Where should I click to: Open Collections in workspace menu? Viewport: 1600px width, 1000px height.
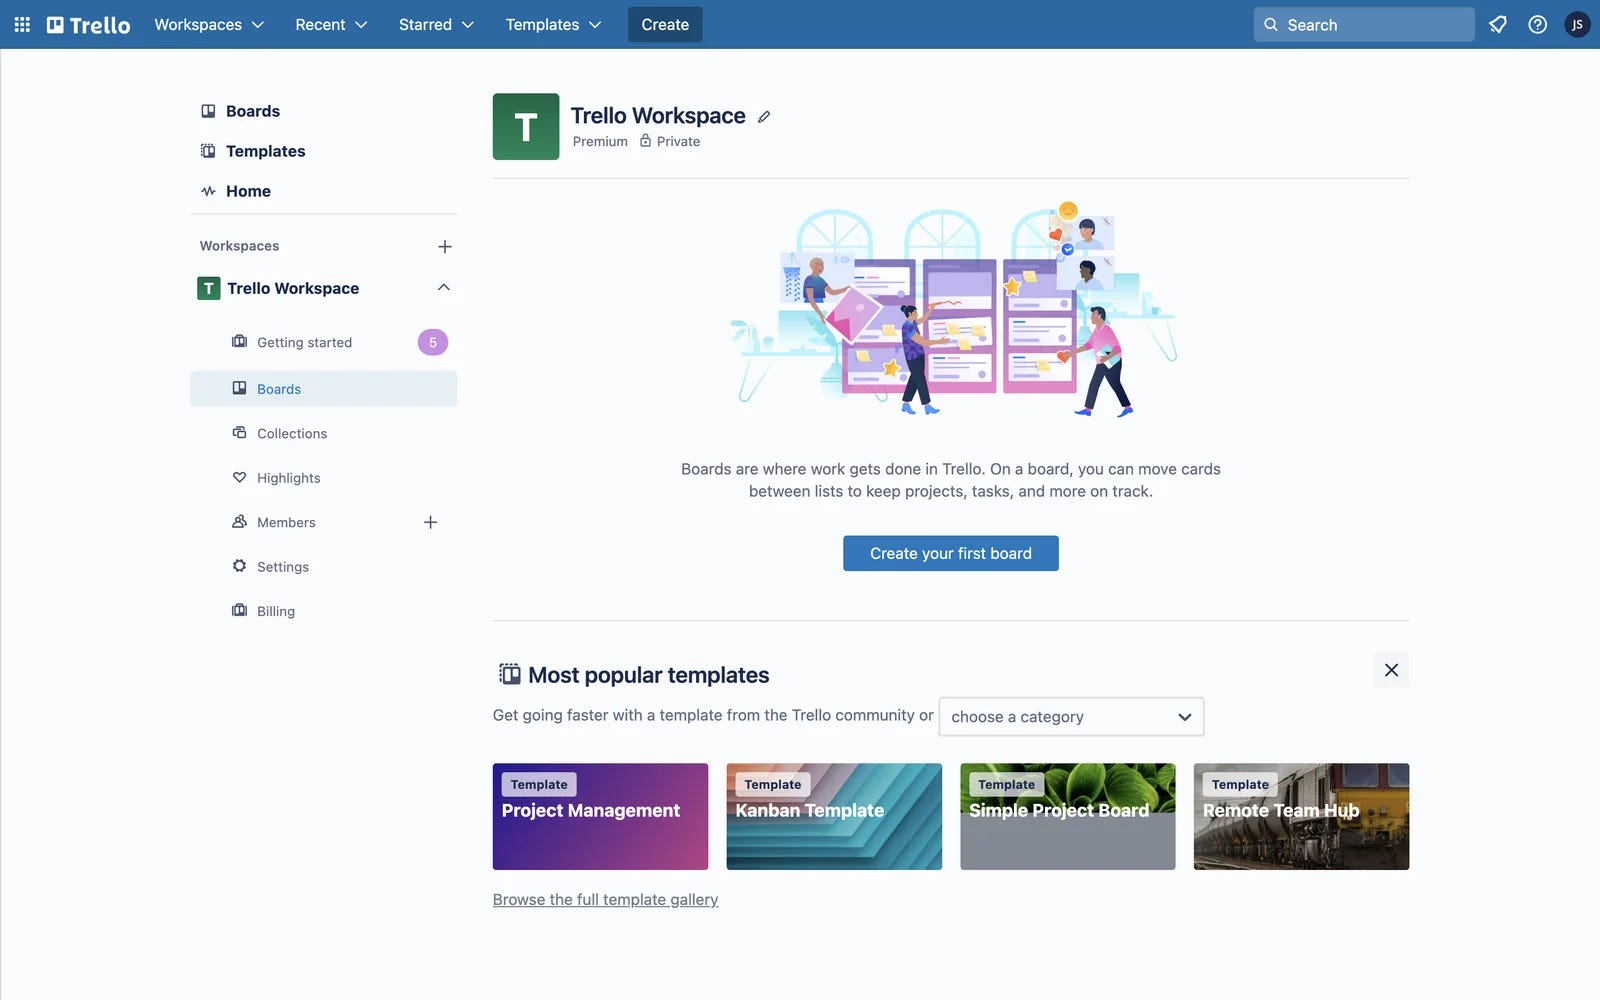(323, 433)
